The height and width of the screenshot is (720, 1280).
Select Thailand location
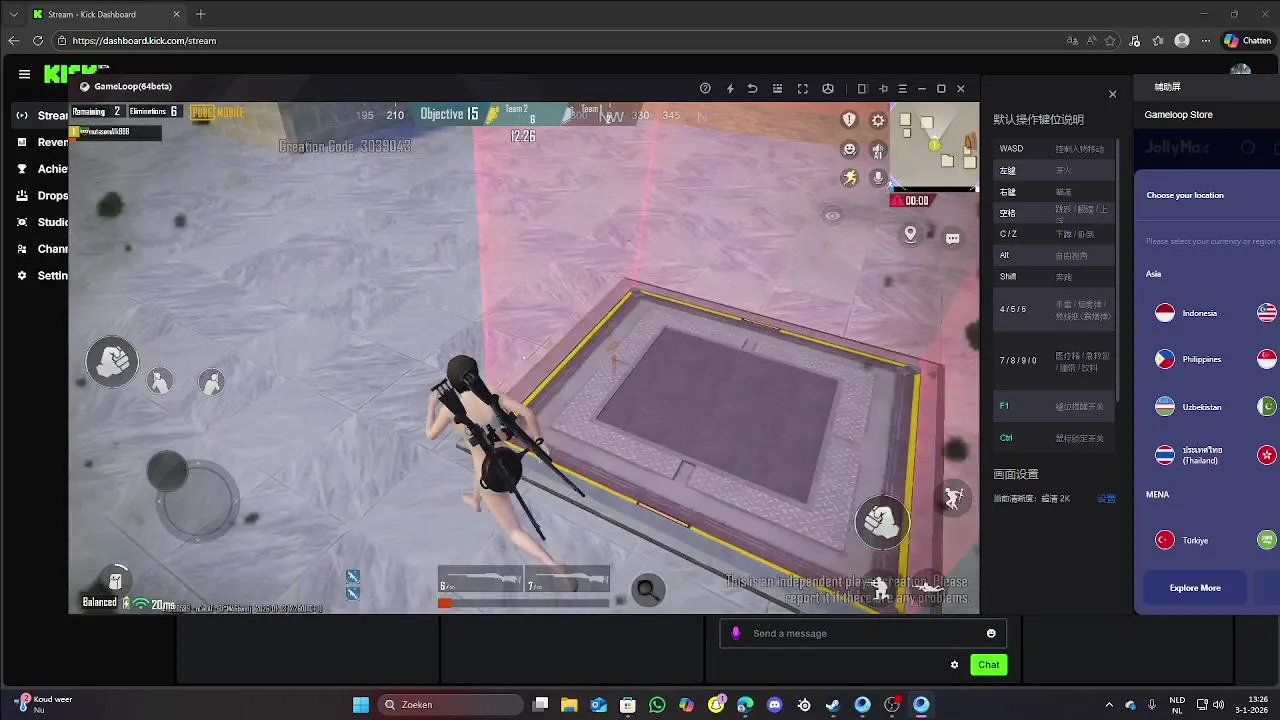click(x=1190, y=455)
